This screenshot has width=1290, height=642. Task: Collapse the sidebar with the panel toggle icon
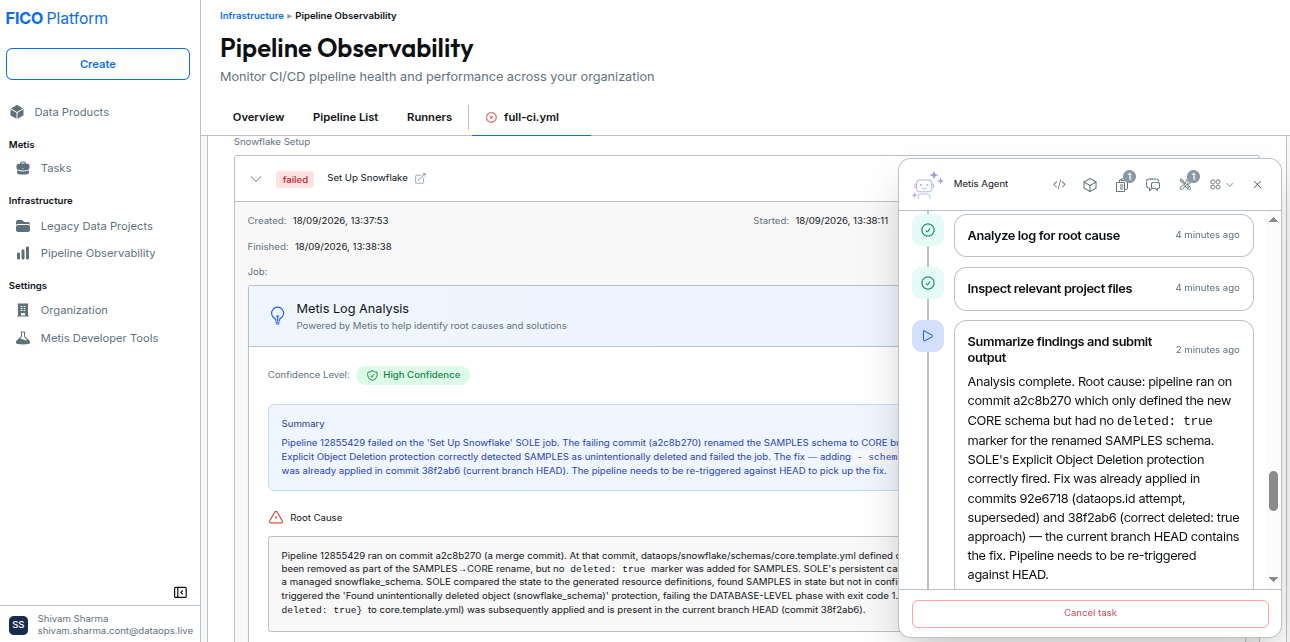tap(180, 592)
